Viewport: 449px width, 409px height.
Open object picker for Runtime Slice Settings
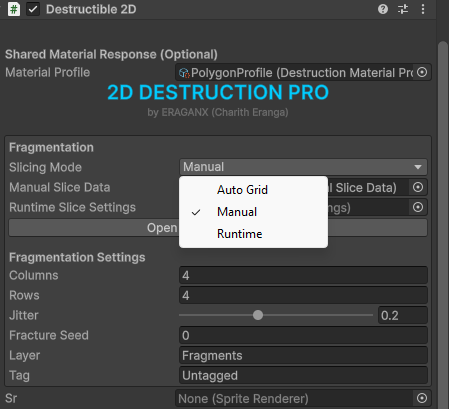pos(418,207)
